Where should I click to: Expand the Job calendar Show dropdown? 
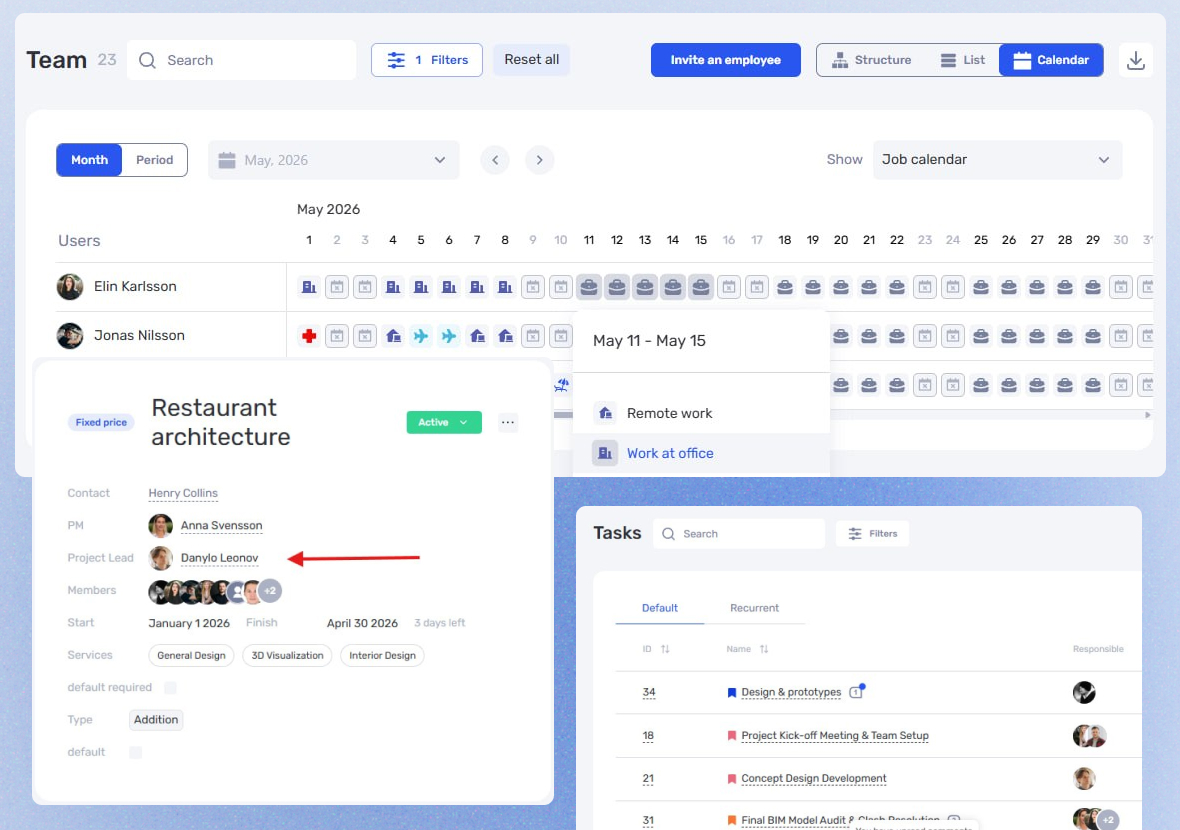pos(997,160)
